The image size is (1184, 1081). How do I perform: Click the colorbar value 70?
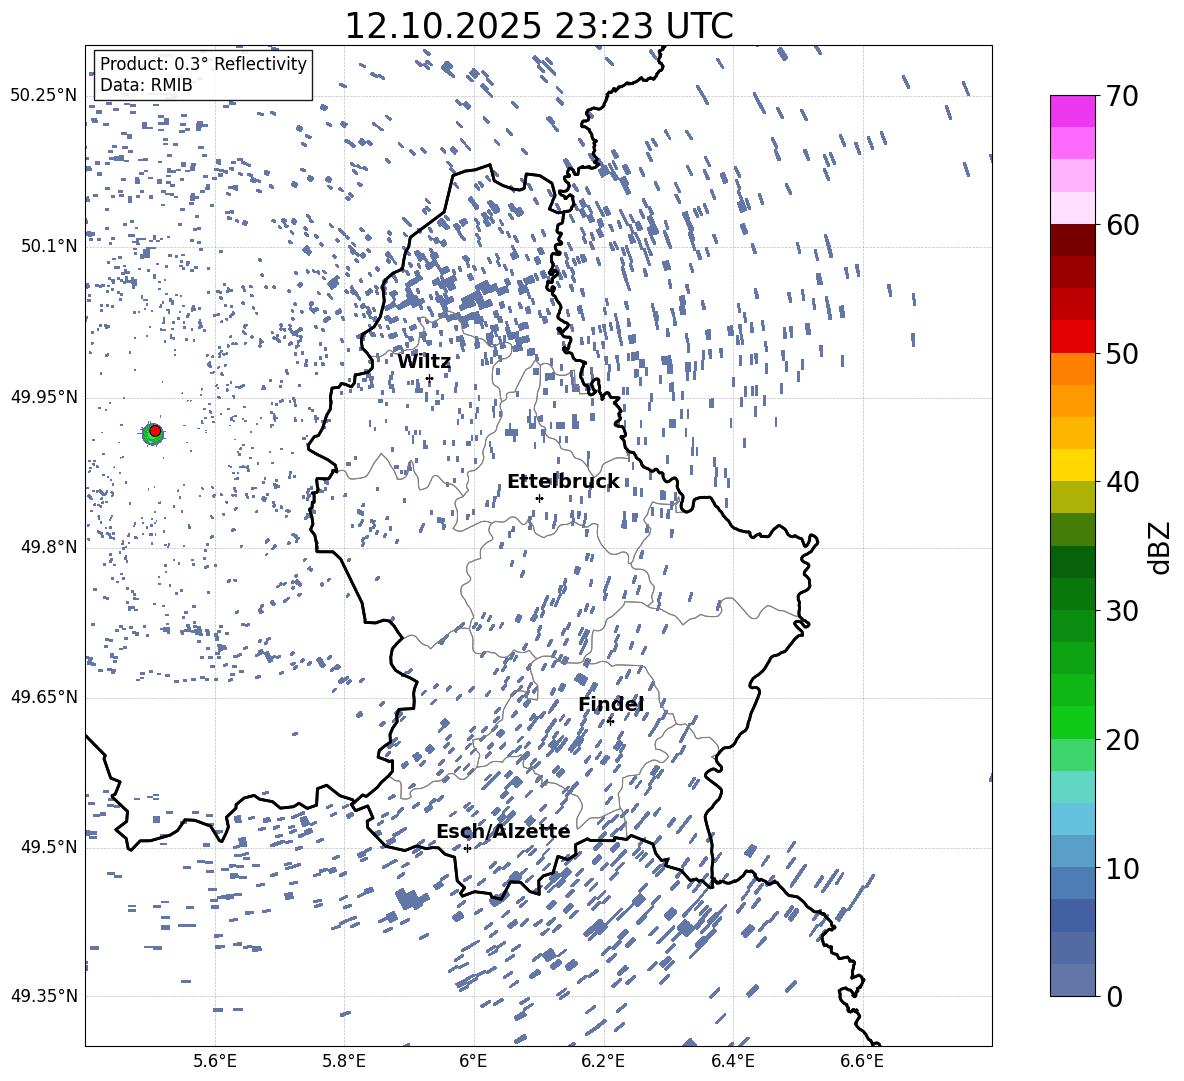[x=1122, y=97]
